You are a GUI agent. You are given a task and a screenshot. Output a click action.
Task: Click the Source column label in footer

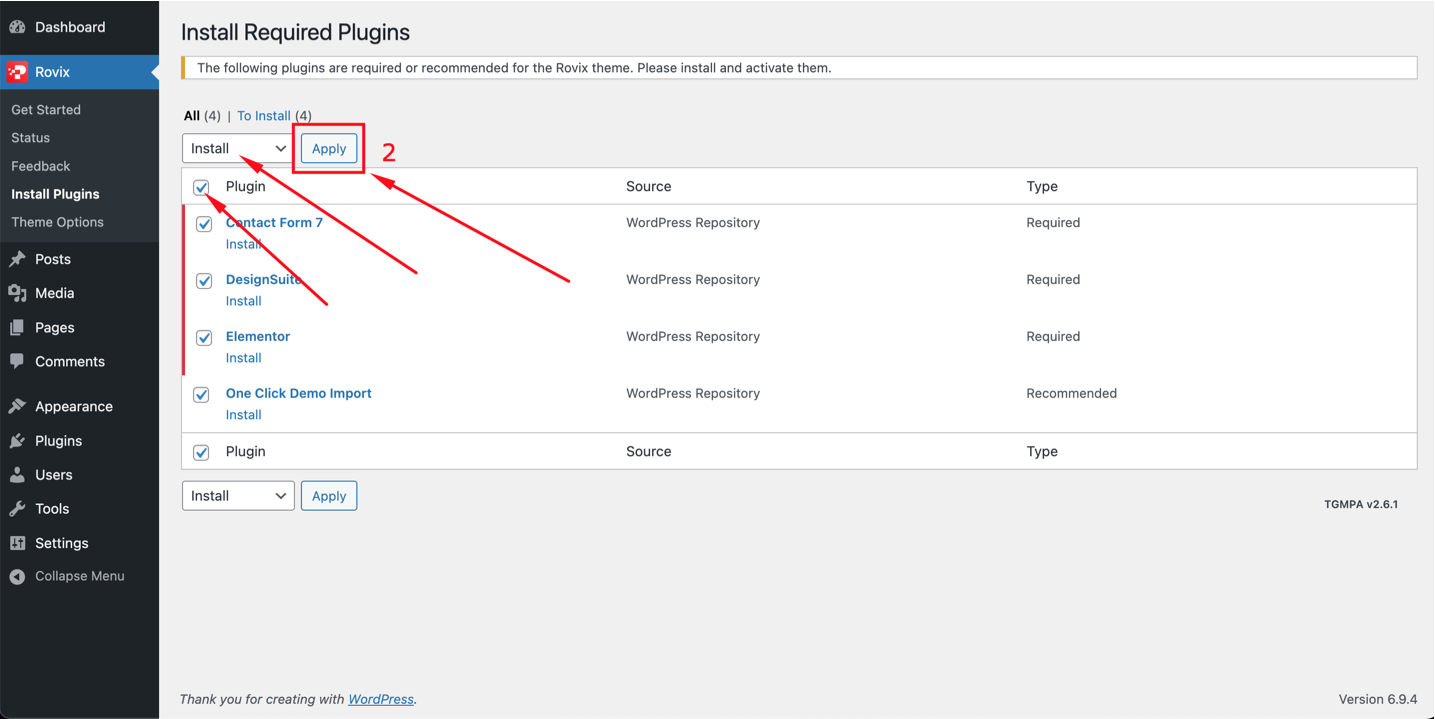tap(649, 452)
